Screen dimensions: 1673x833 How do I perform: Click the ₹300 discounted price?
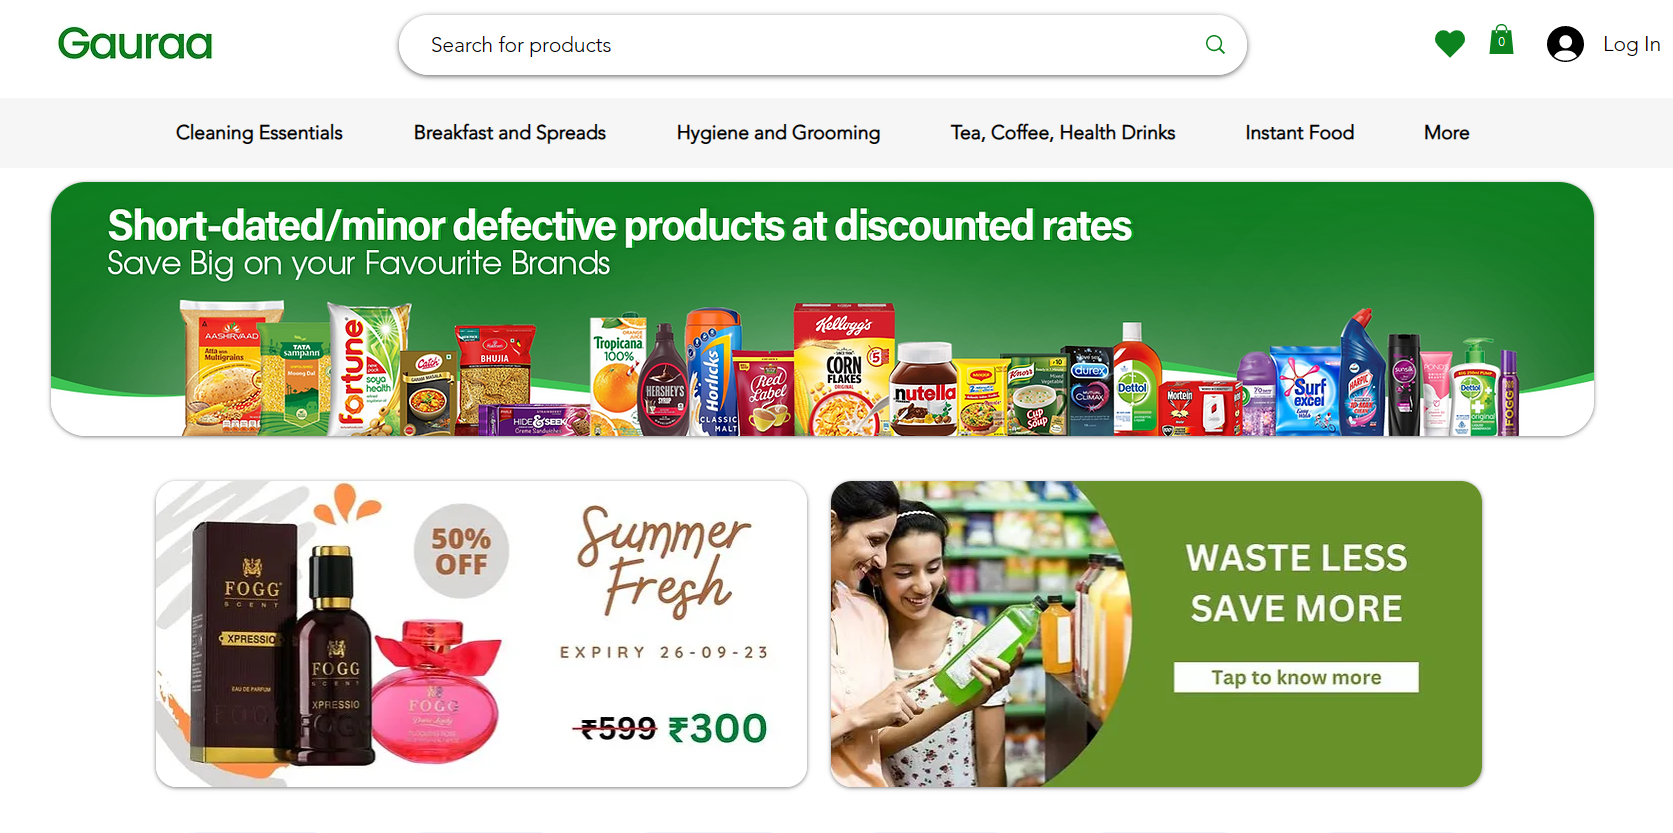pos(717,728)
